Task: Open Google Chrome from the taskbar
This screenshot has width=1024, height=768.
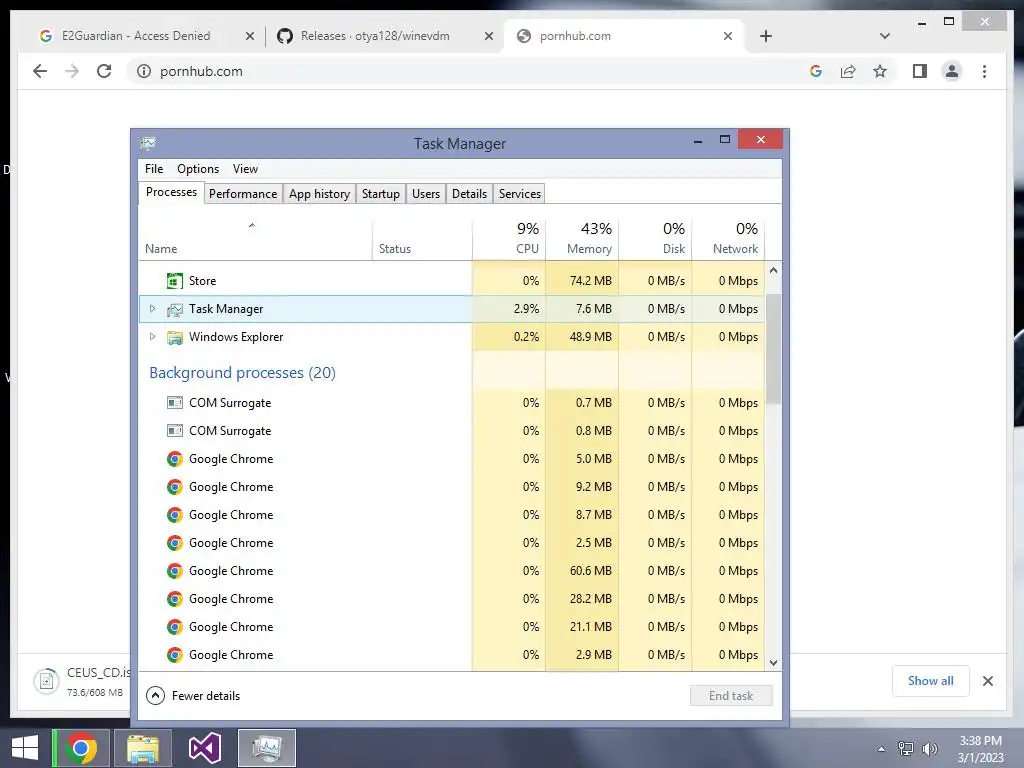Action: [x=80, y=748]
